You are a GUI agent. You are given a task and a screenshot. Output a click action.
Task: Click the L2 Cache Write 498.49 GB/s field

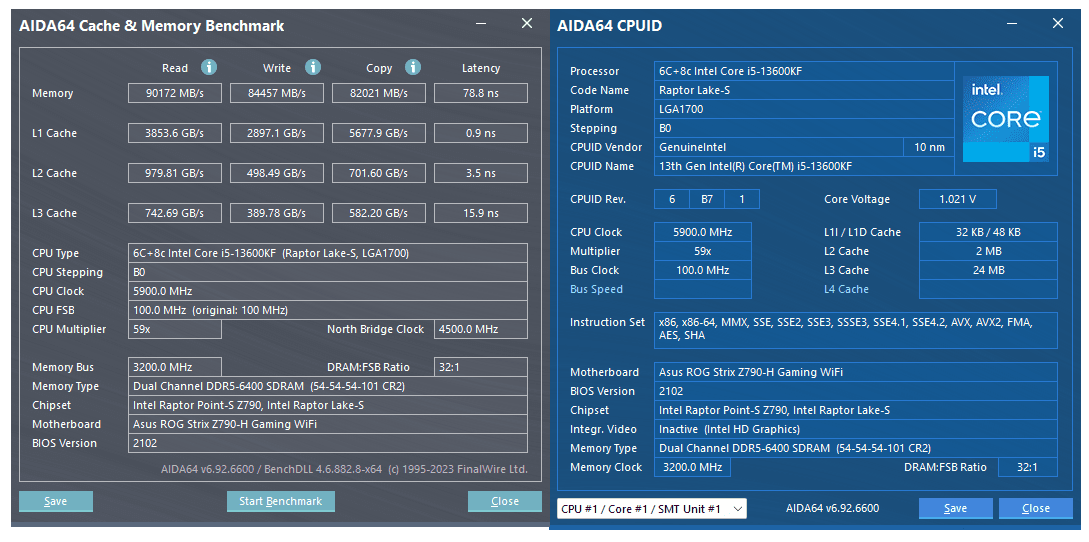(x=277, y=173)
